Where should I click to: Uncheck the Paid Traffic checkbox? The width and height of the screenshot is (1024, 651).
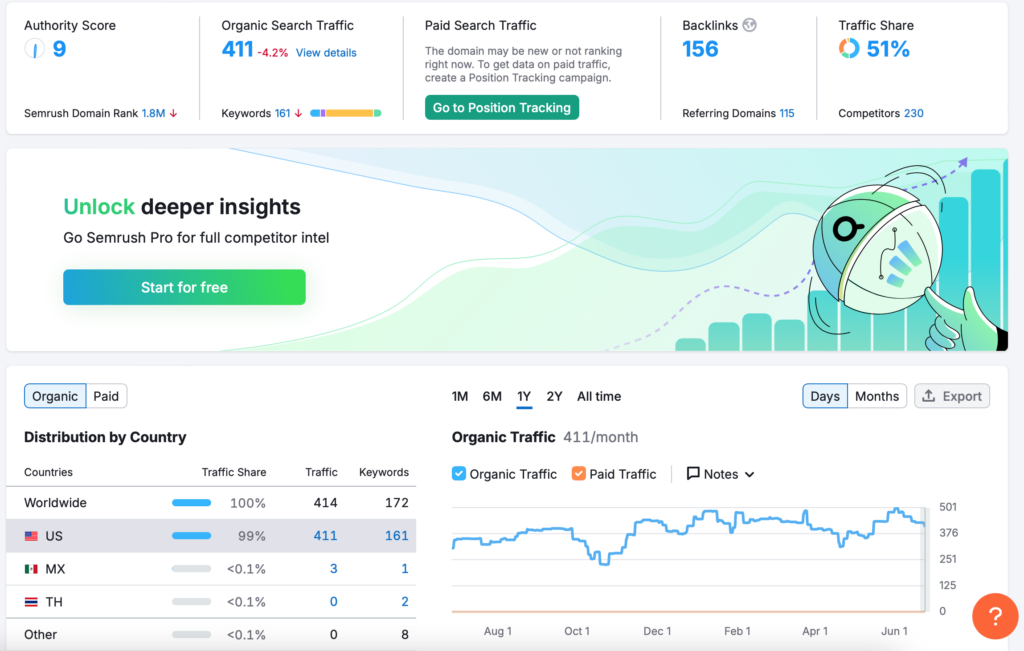pyautogui.click(x=579, y=474)
